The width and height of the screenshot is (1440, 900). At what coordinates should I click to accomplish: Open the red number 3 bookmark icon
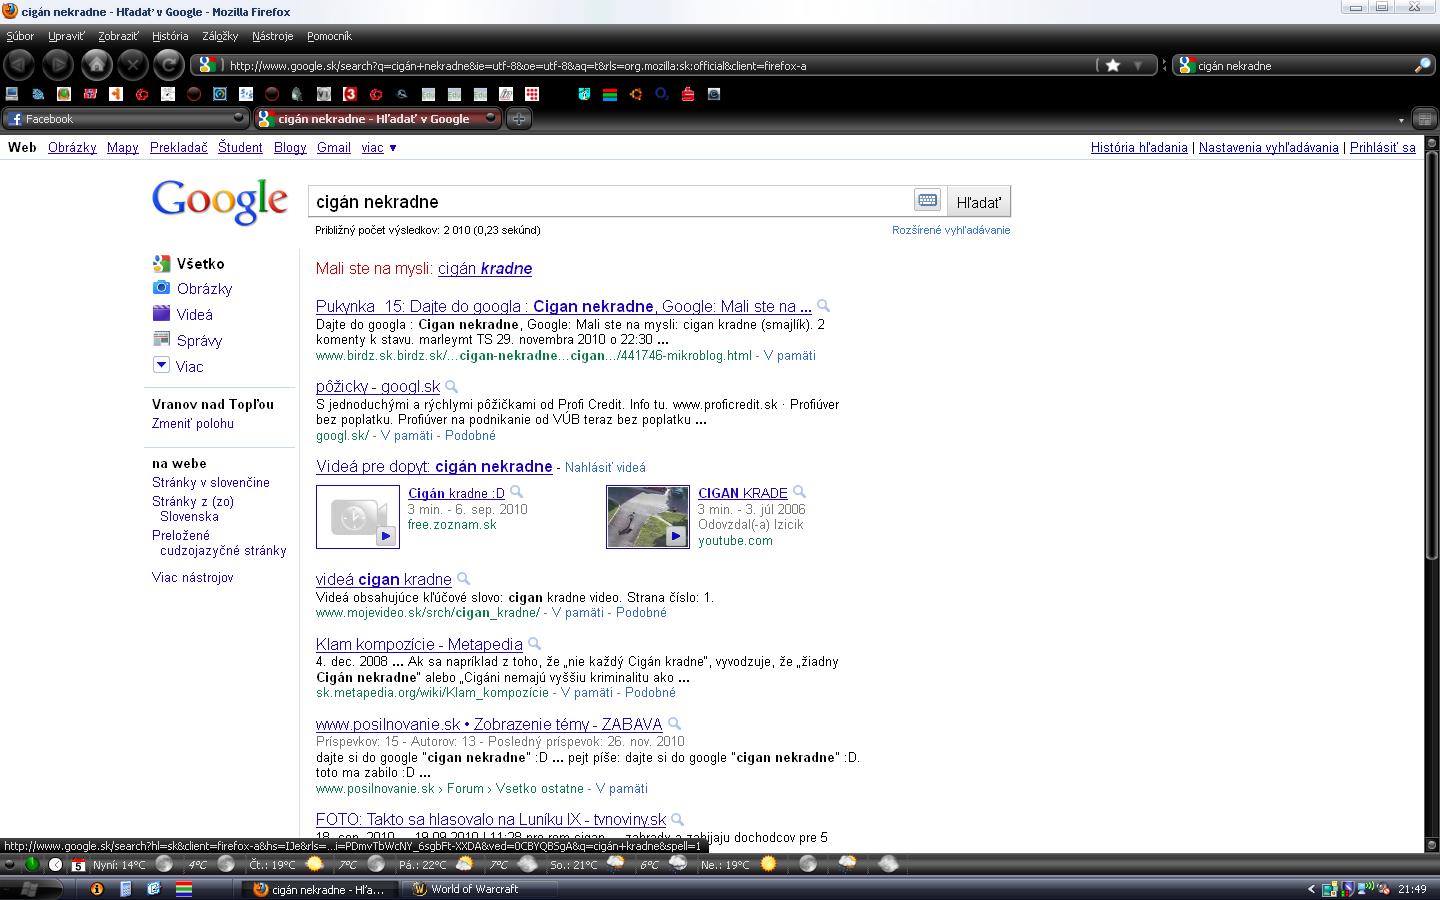350,94
